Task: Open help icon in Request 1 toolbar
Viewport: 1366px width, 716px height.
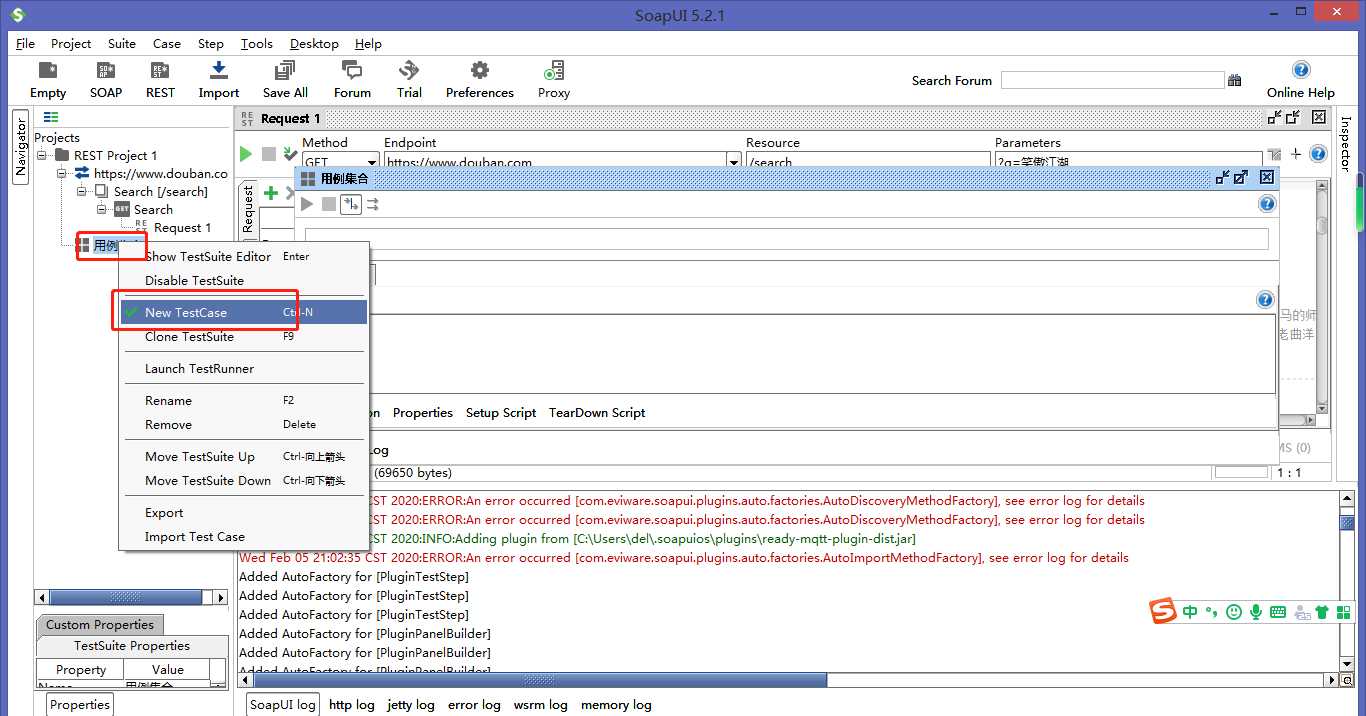Action: (1318, 154)
